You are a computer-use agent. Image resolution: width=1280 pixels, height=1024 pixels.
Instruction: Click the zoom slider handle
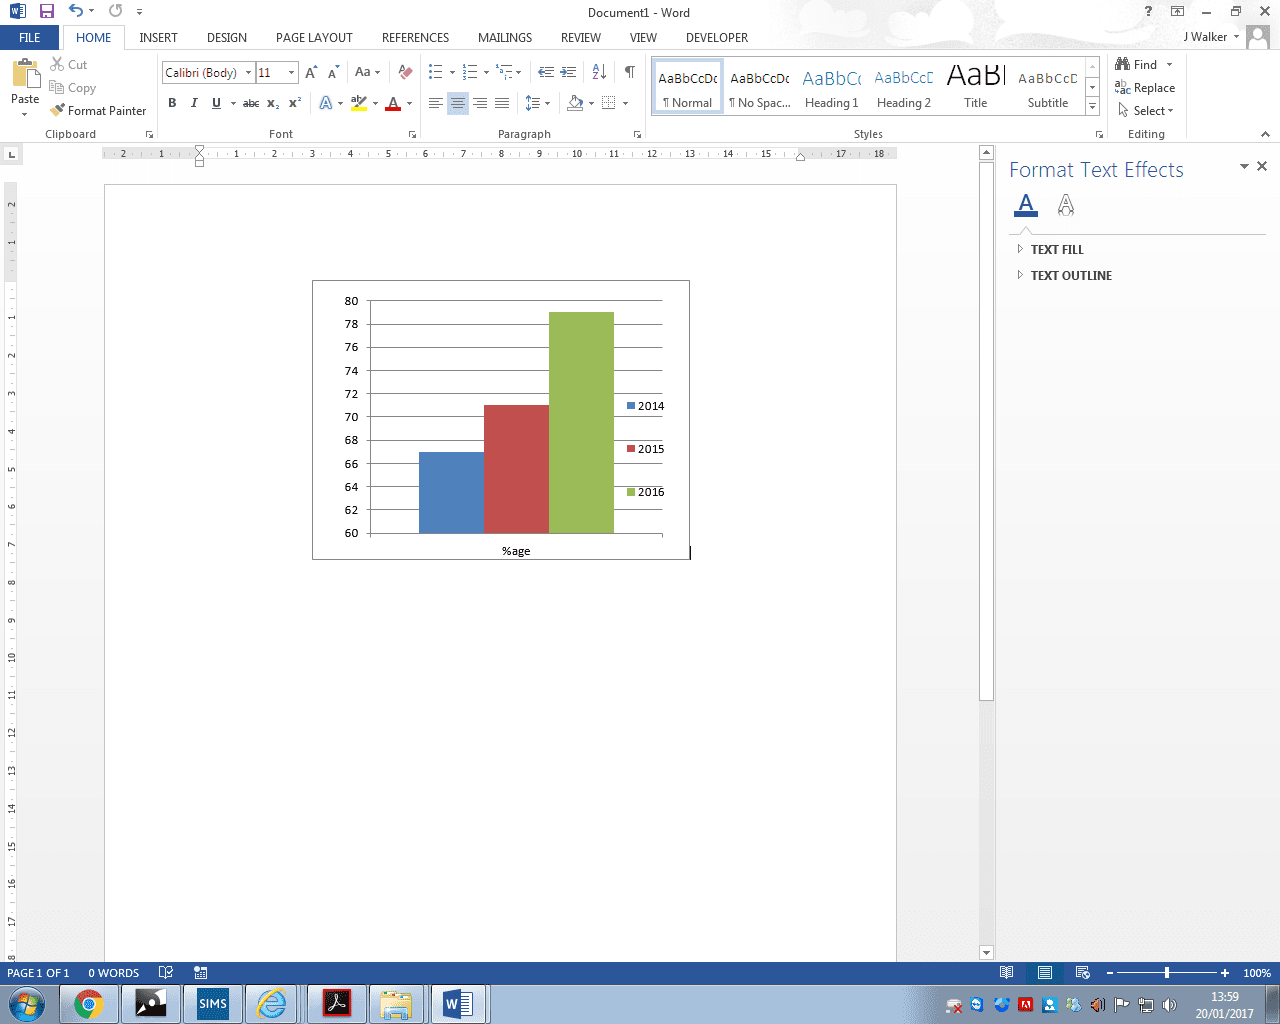(1167, 973)
